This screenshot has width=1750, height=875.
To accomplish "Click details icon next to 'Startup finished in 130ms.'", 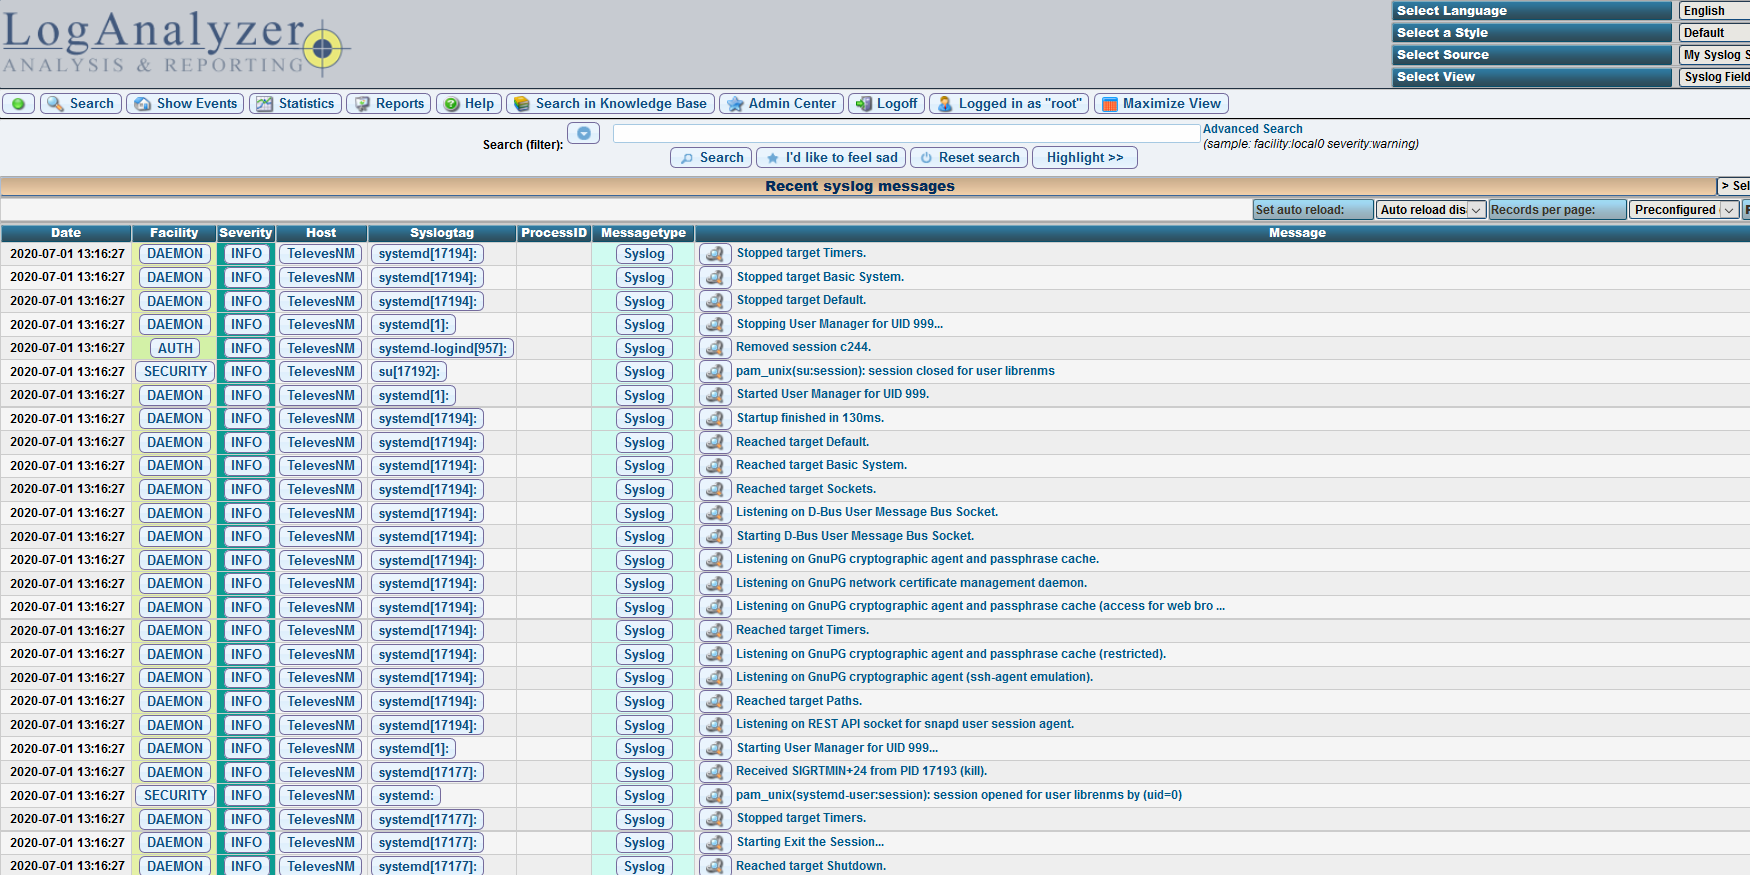I will (x=714, y=419).
